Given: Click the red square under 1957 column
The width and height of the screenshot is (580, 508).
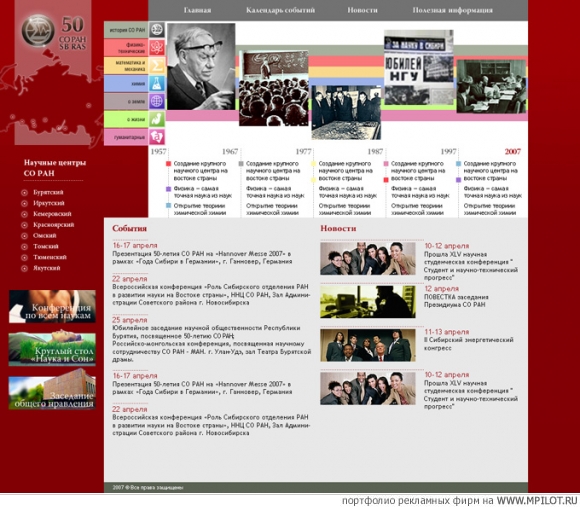Looking at the screenshot, I should pos(168,164).
